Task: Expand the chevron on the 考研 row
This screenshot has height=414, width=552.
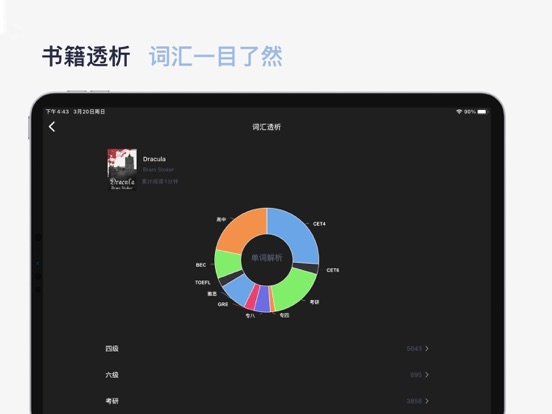Action: click(427, 401)
